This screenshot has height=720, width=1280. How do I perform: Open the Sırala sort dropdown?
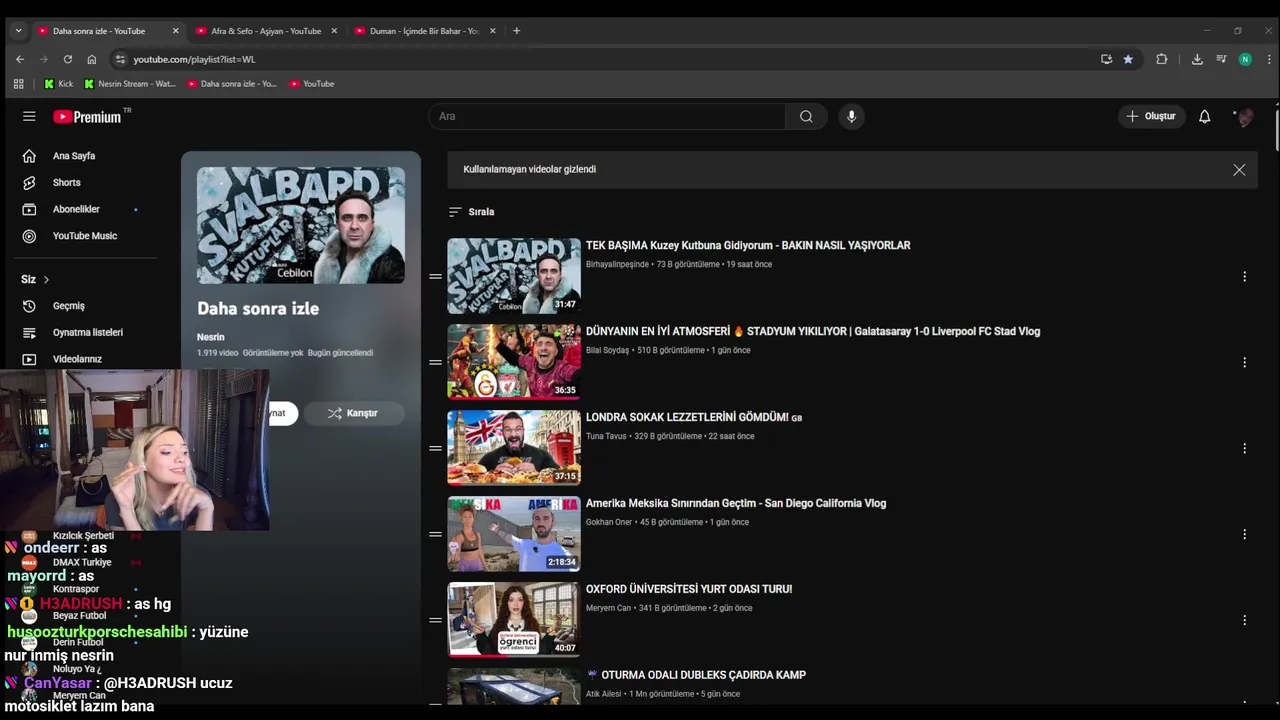click(471, 212)
